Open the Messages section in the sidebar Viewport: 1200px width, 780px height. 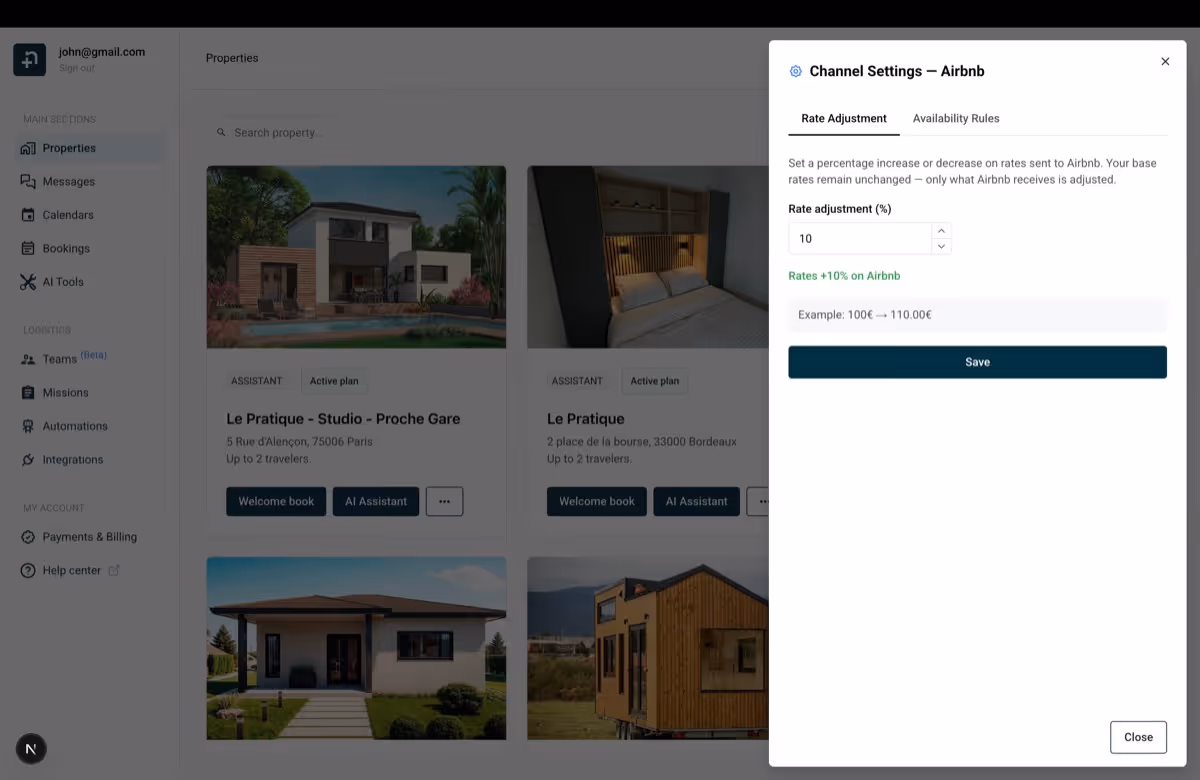(x=70, y=181)
